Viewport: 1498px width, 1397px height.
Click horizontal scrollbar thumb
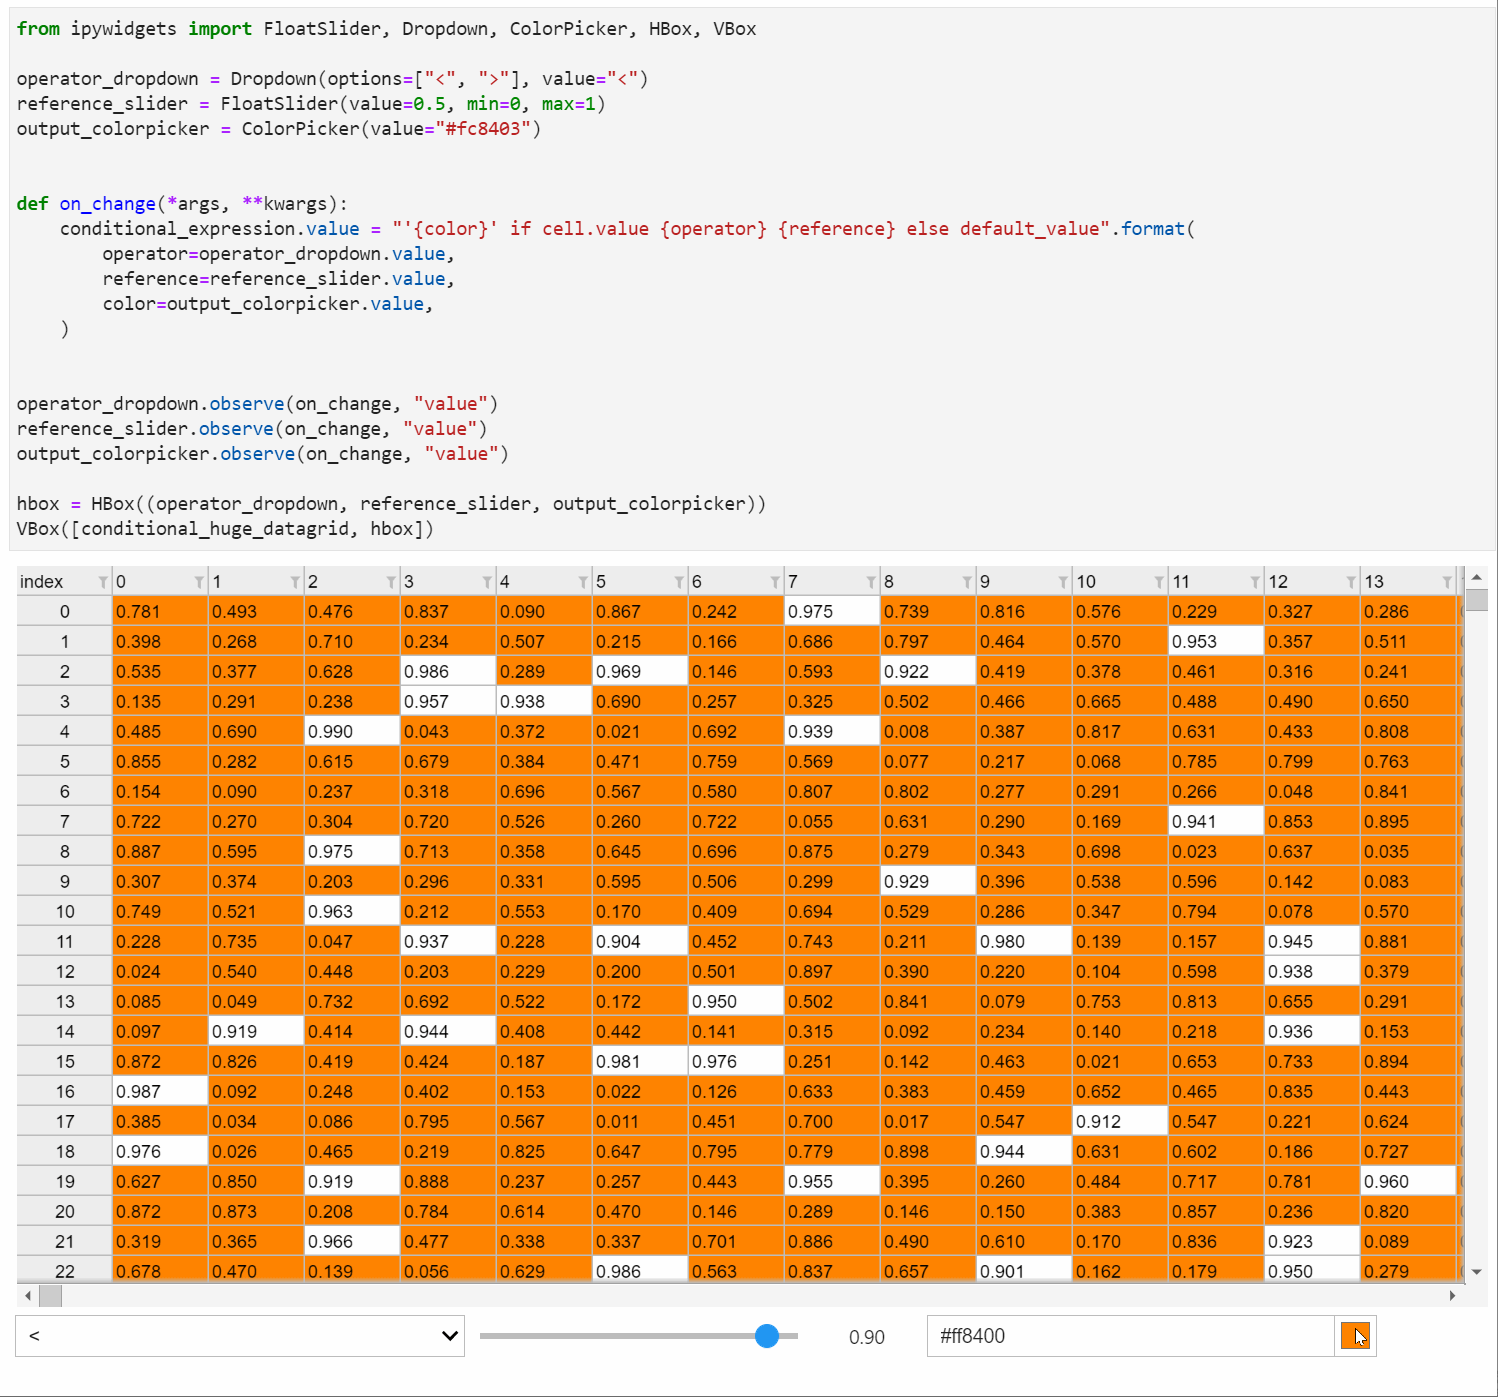pos(50,1296)
